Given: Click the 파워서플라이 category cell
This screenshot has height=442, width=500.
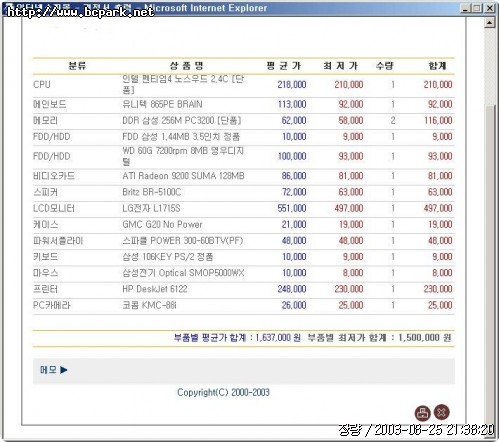Looking at the screenshot, I should [x=58, y=241].
